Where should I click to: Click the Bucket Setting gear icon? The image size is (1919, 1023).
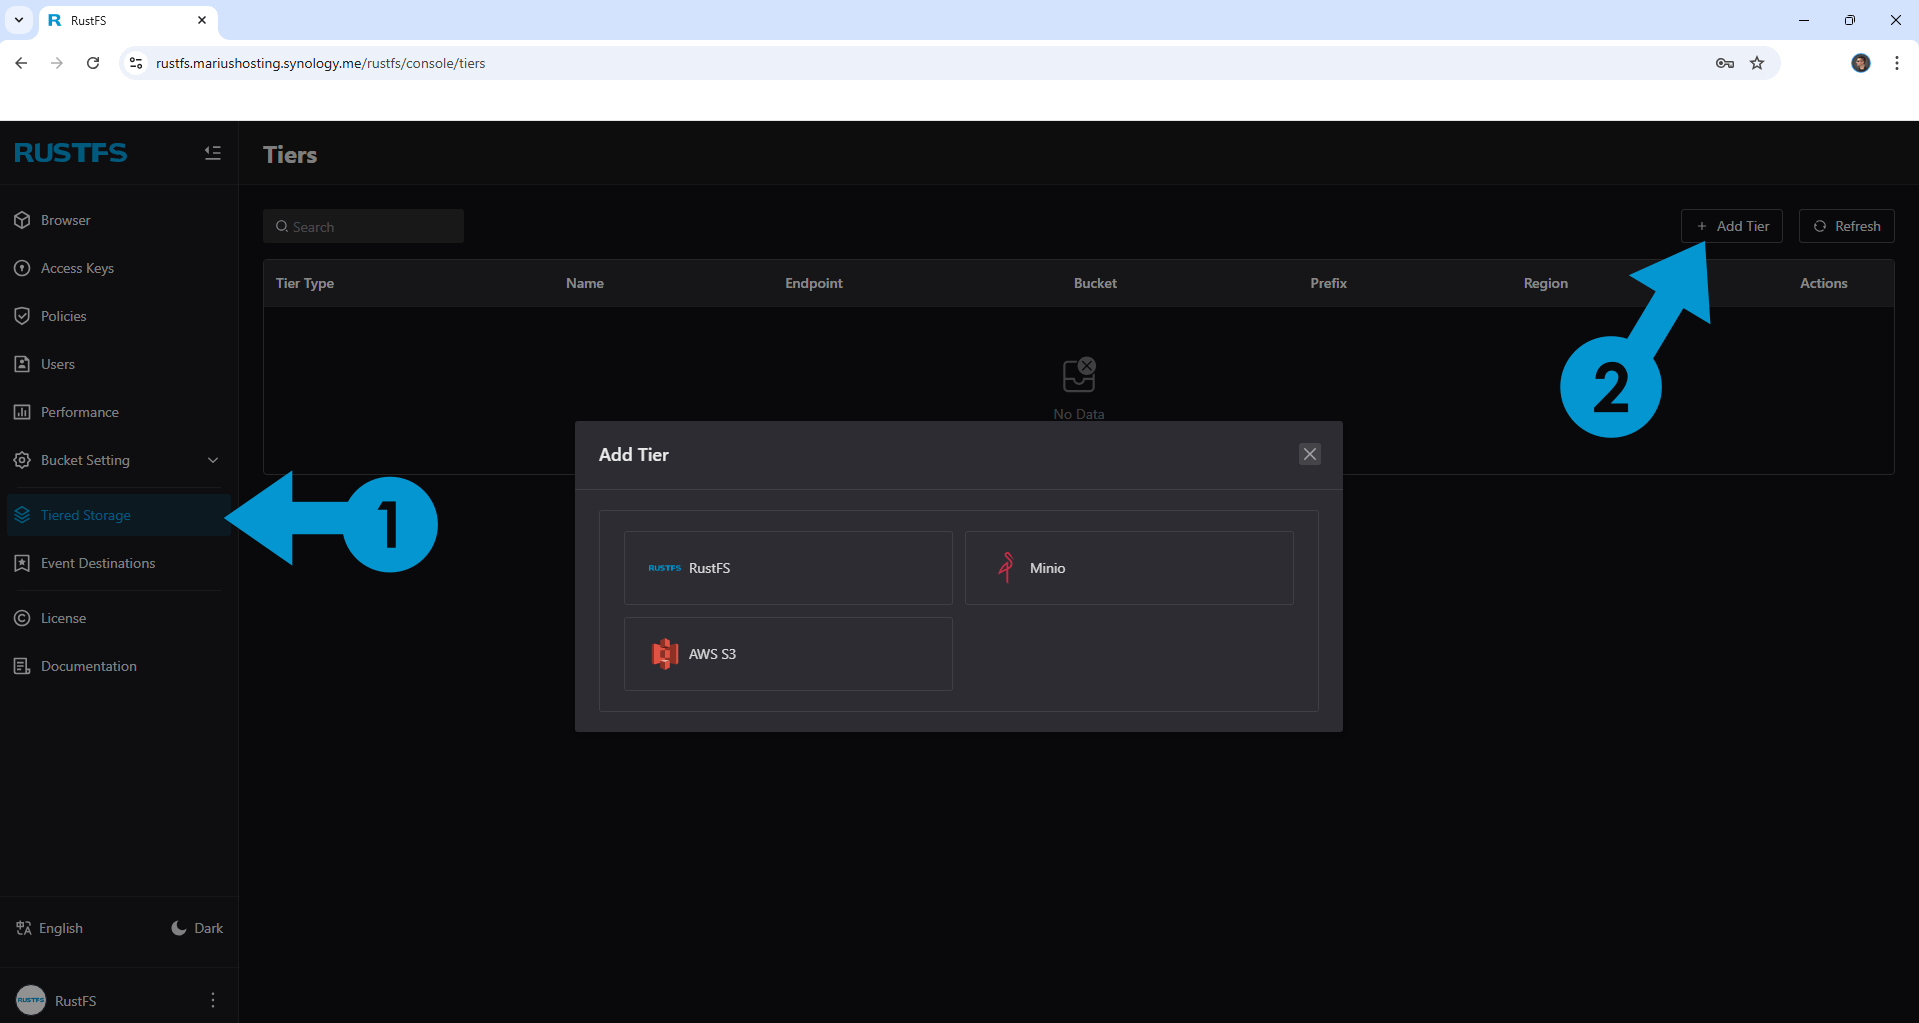click(22, 460)
